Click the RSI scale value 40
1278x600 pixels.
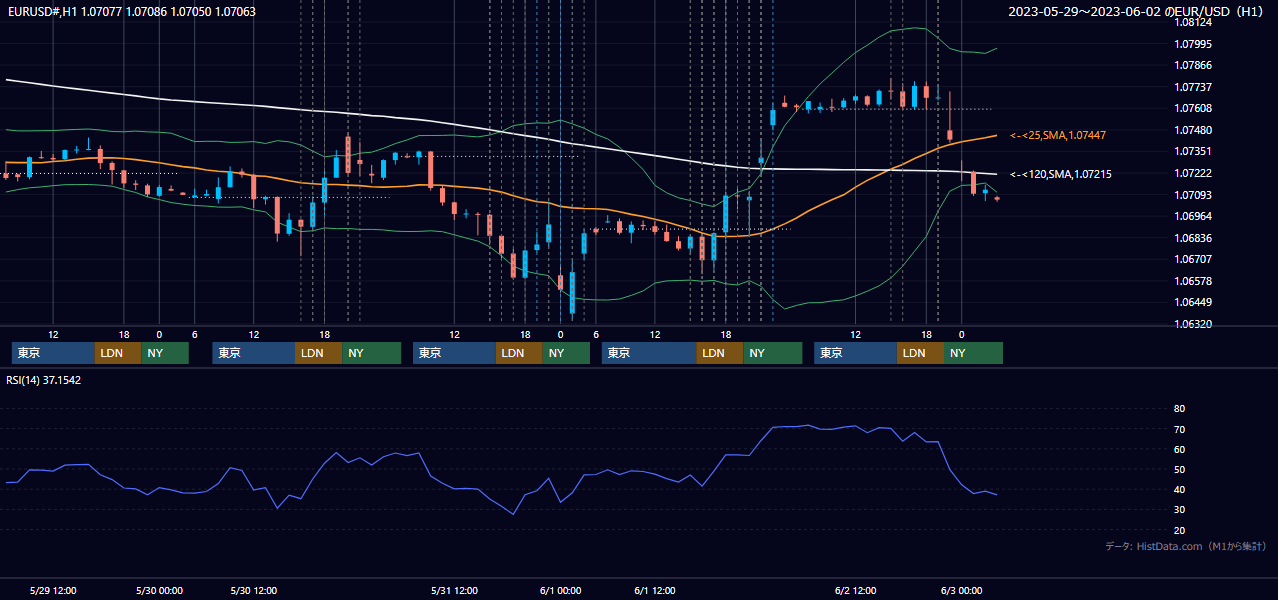[1179, 490]
